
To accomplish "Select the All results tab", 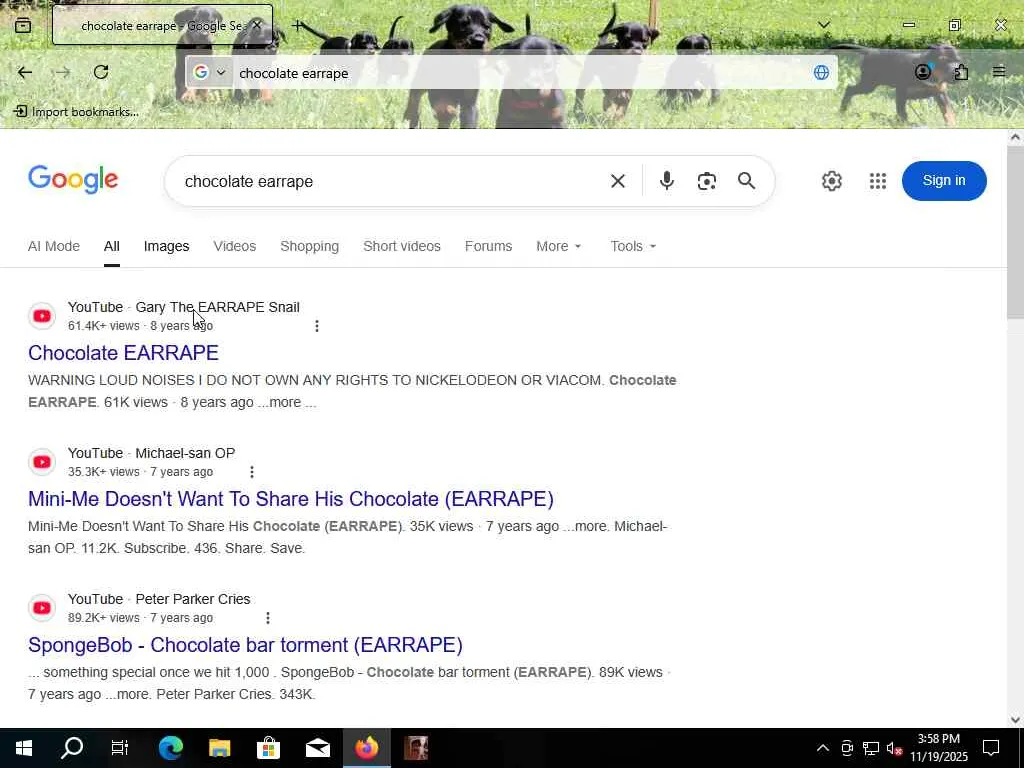I will click(x=112, y=246).
